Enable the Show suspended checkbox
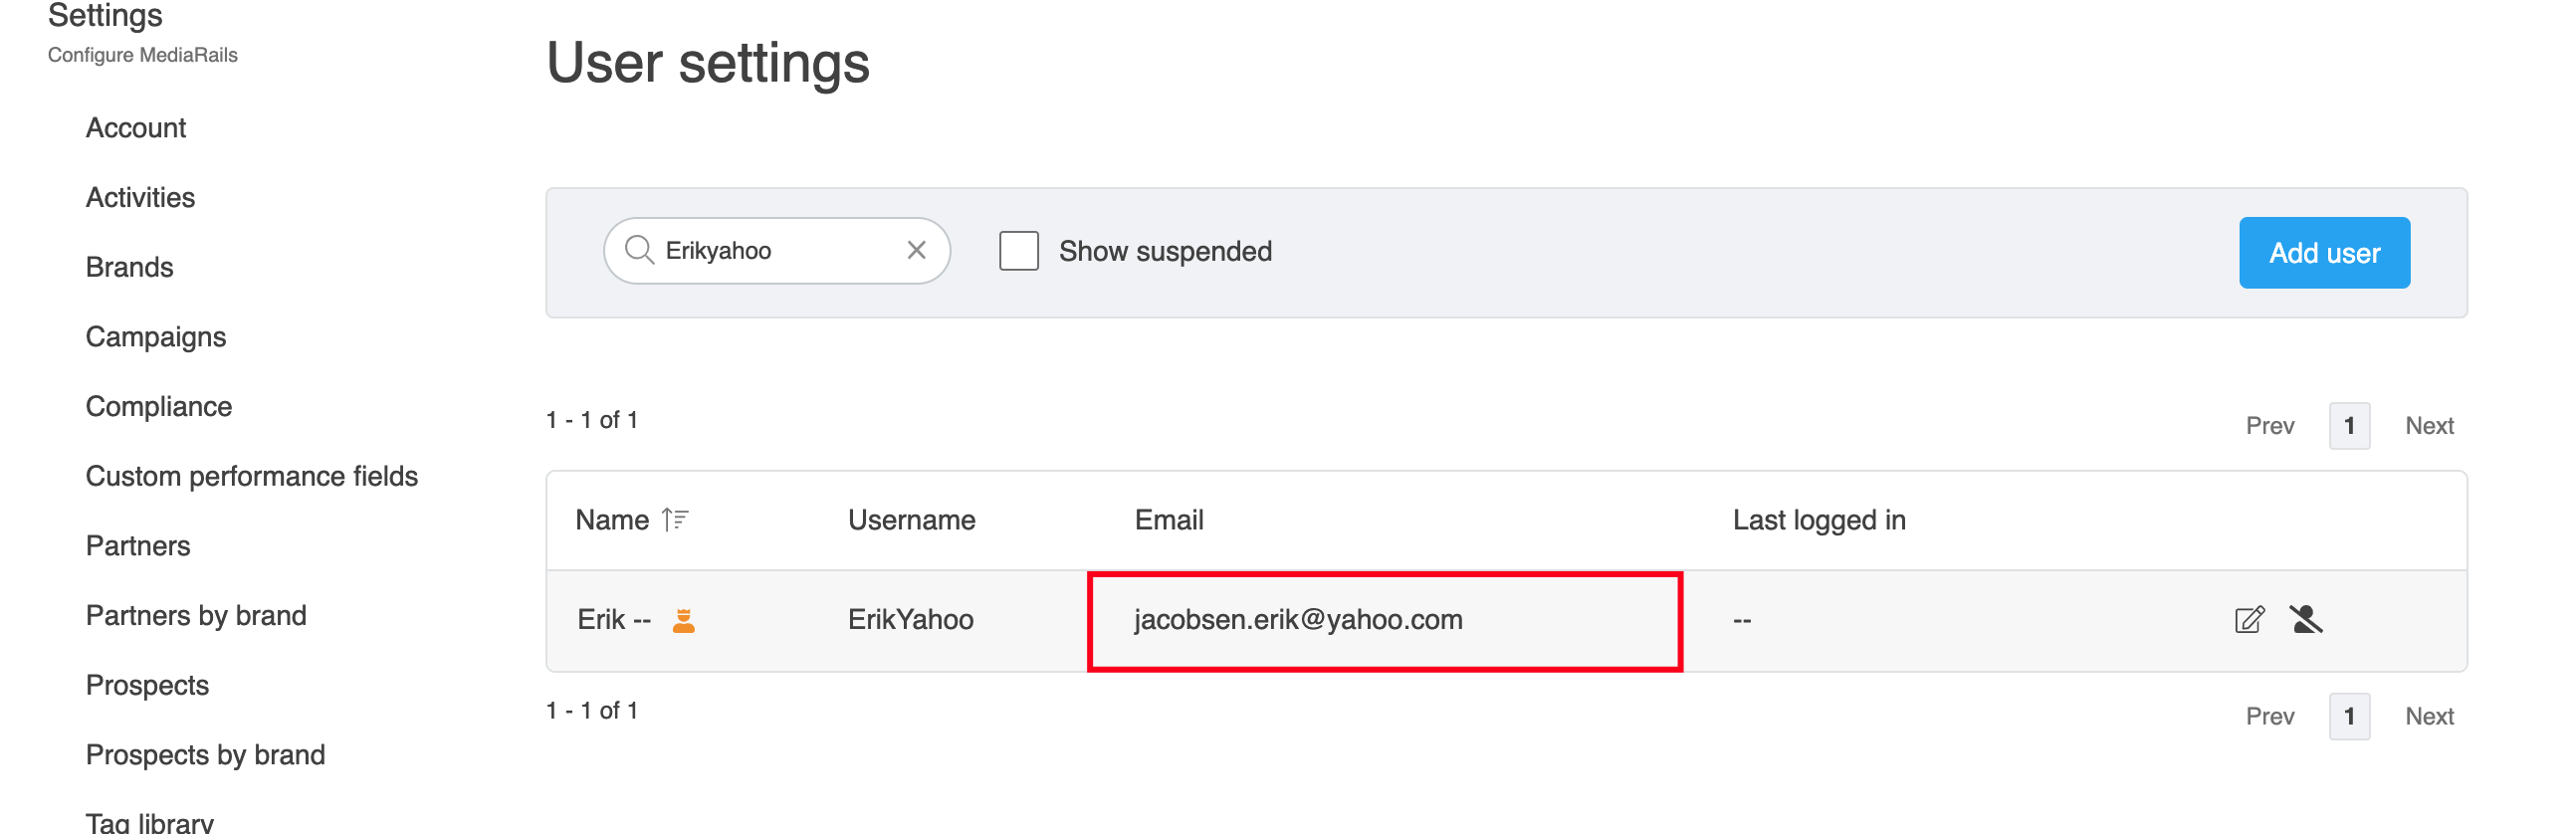The width and height of the screenshot is (2576, 834). coord(1019,251)
